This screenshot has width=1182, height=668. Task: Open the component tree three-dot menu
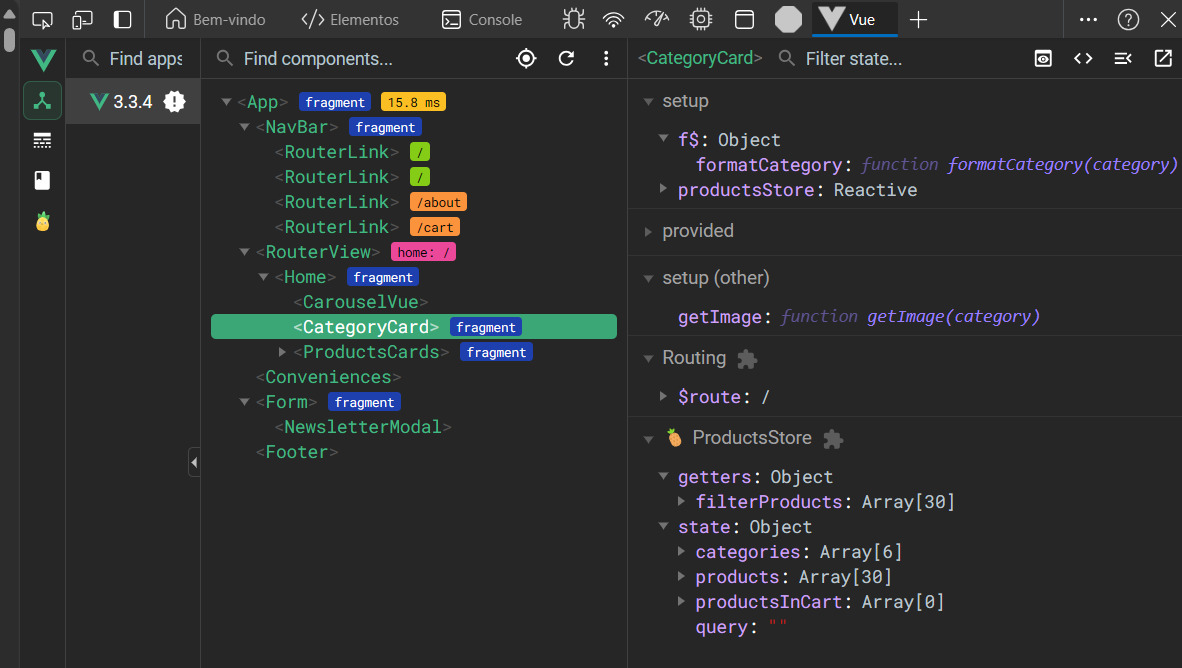coord(606,59)
